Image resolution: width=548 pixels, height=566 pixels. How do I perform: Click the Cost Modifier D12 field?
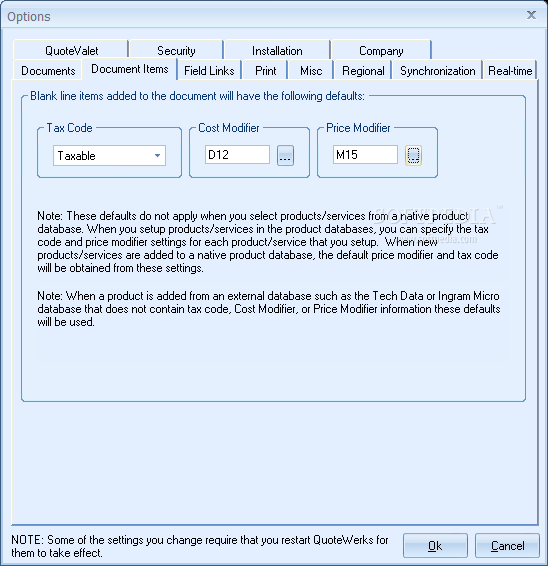237,154
